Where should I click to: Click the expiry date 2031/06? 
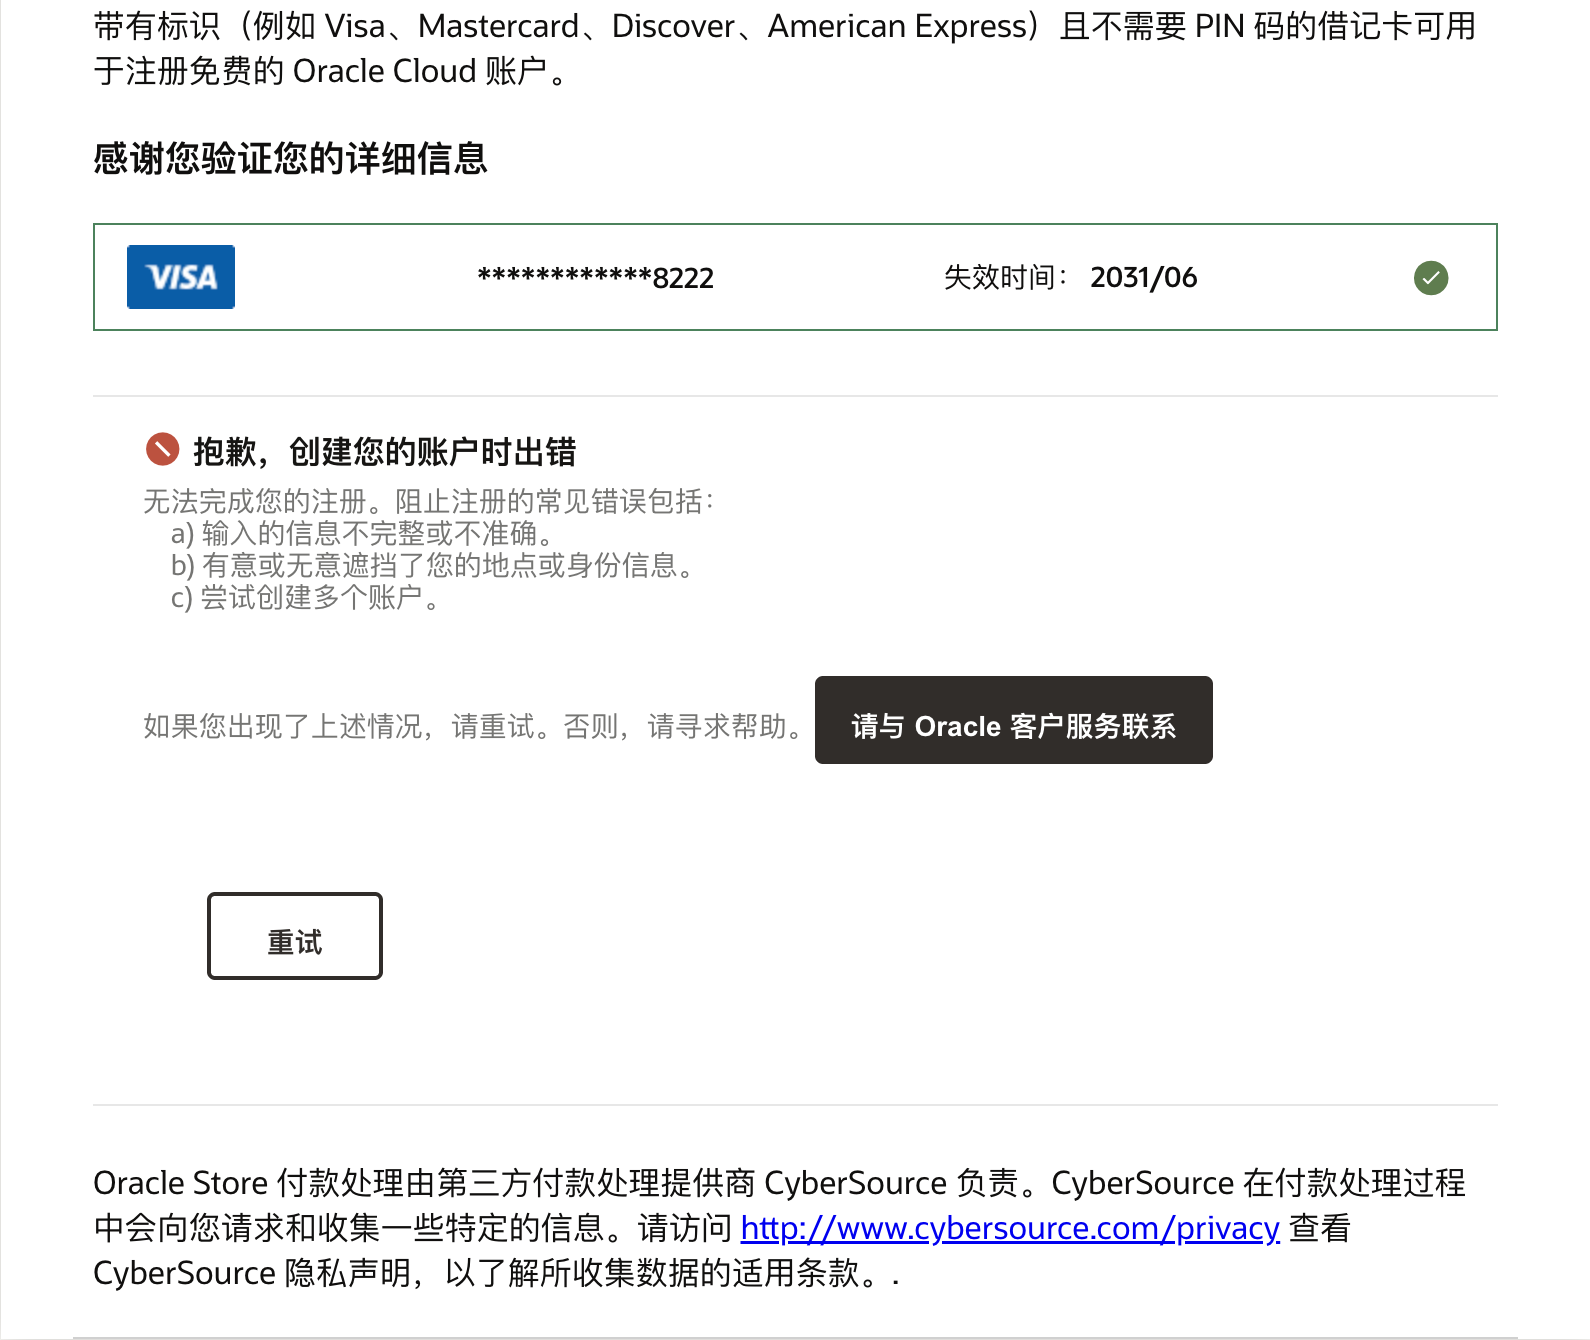tap(1144, 278)
